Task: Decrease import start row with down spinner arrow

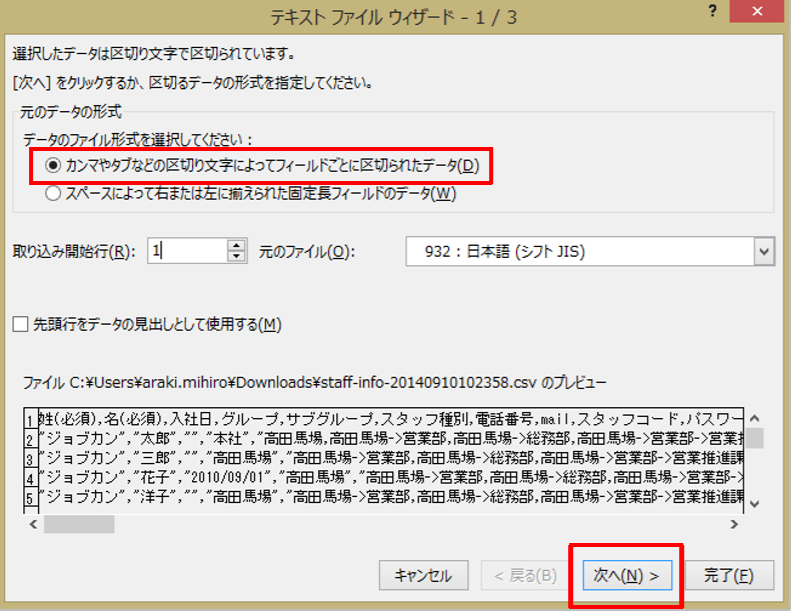Action: (x=236, y=258)
